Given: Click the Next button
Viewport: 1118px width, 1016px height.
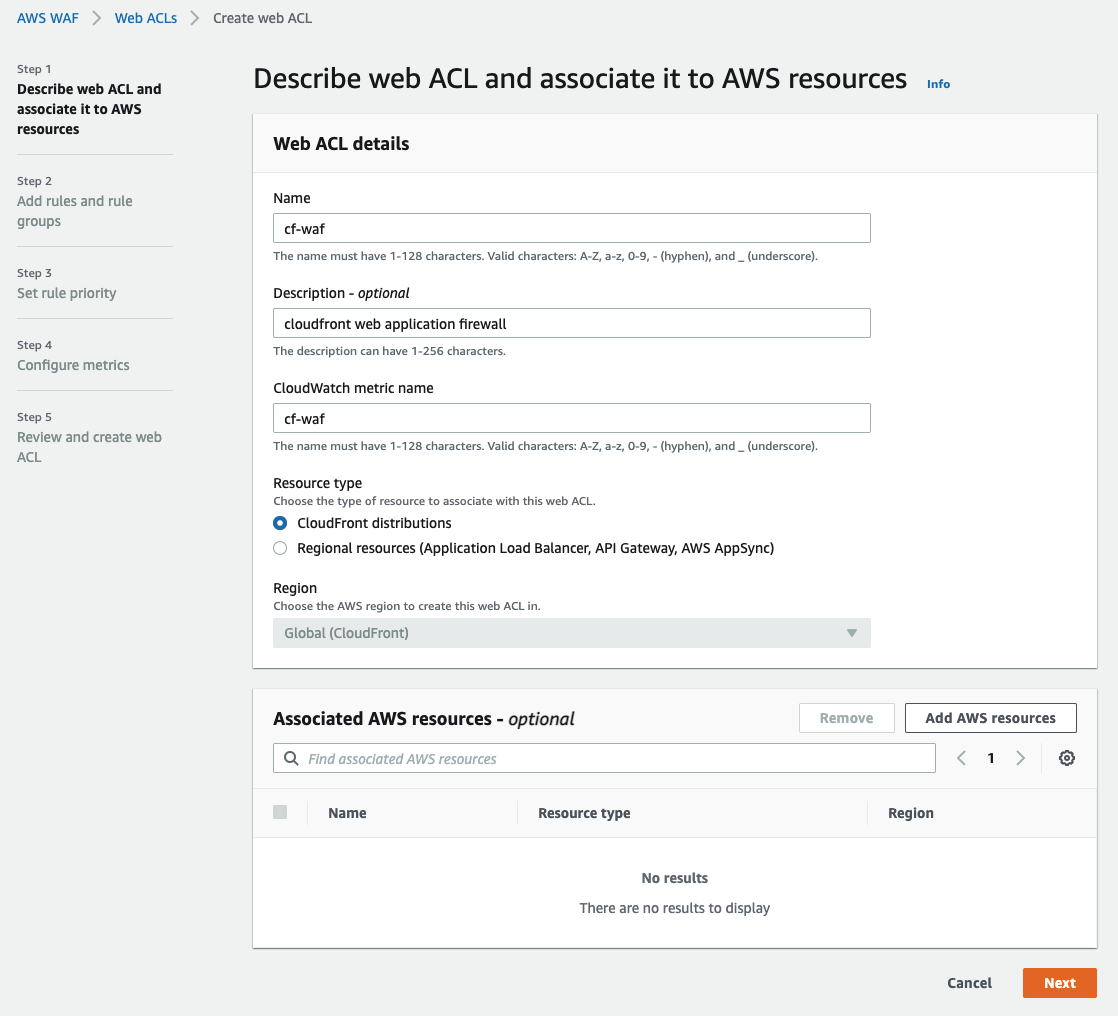Looking at the screenshot, I should (x=1060, y=982).
